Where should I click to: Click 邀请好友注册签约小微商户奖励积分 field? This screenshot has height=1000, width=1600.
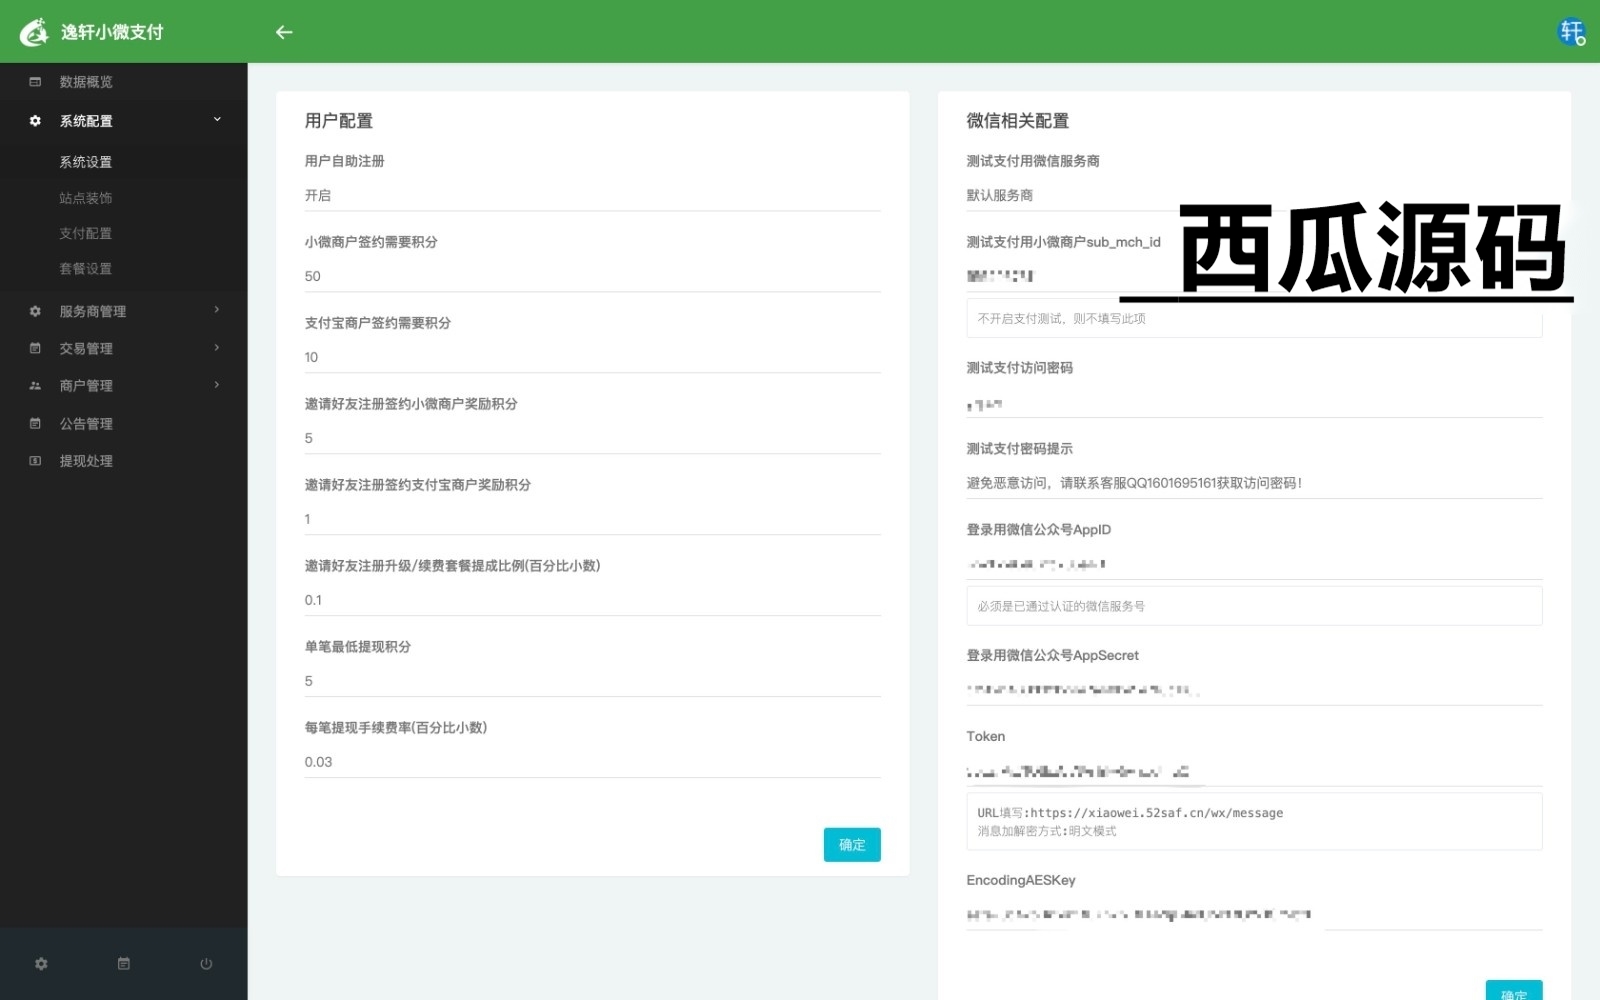tap(592, 439)
